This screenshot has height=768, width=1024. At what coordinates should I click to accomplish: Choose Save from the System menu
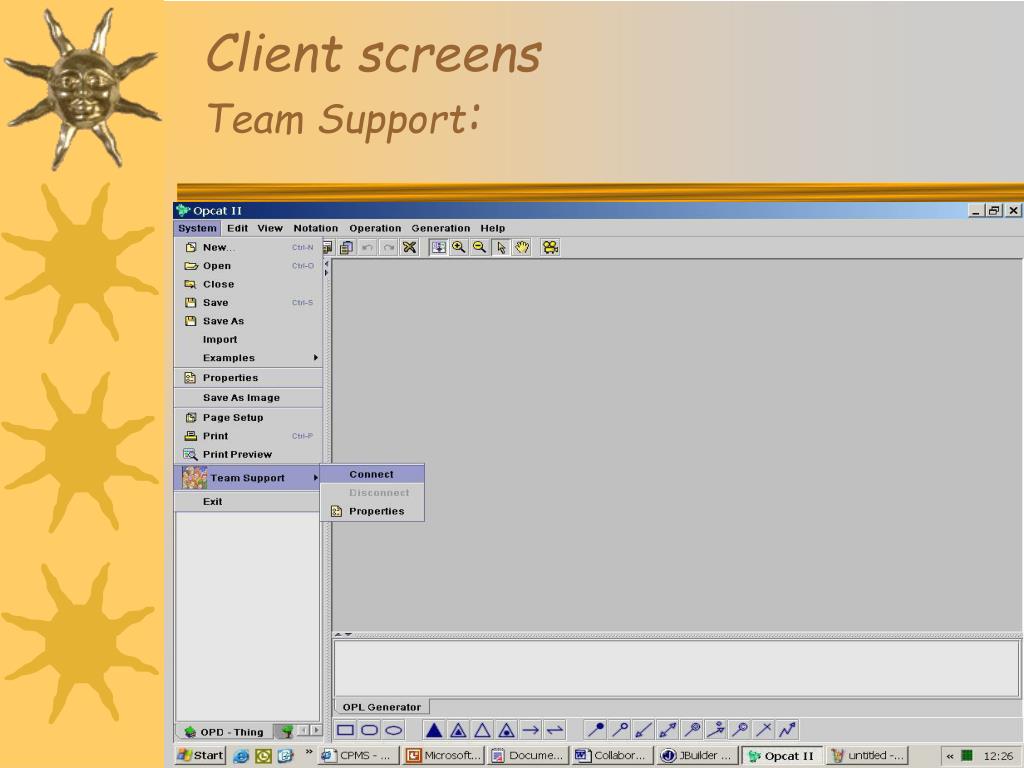coord(249,302)
